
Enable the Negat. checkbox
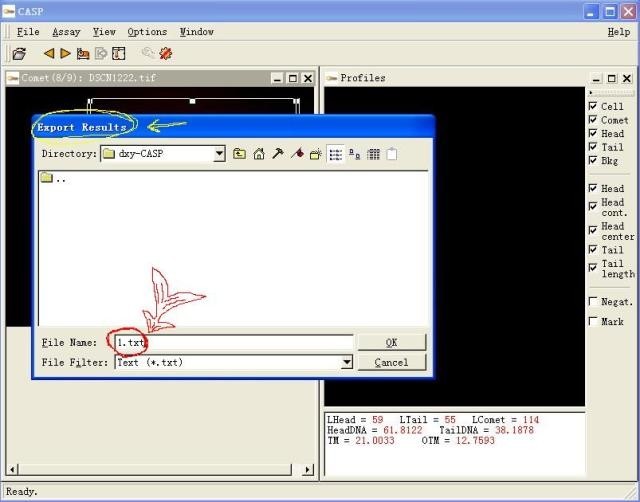pyautogui.click(x=593, y=302)
